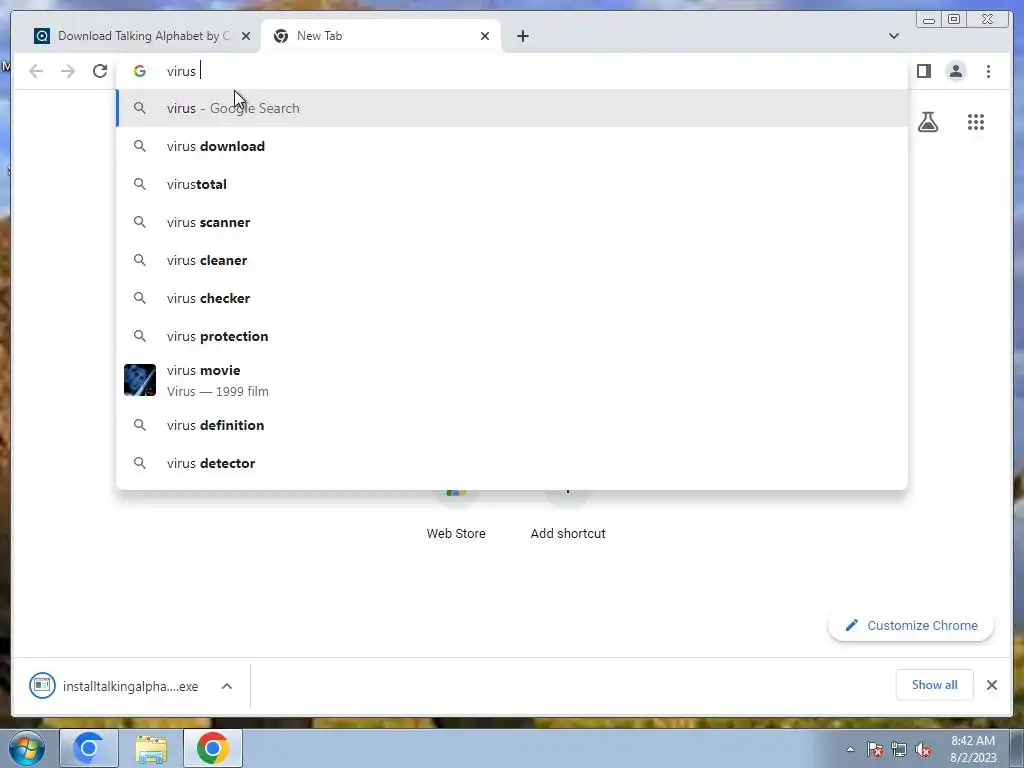Select the New Tab tab

[381, 36]
